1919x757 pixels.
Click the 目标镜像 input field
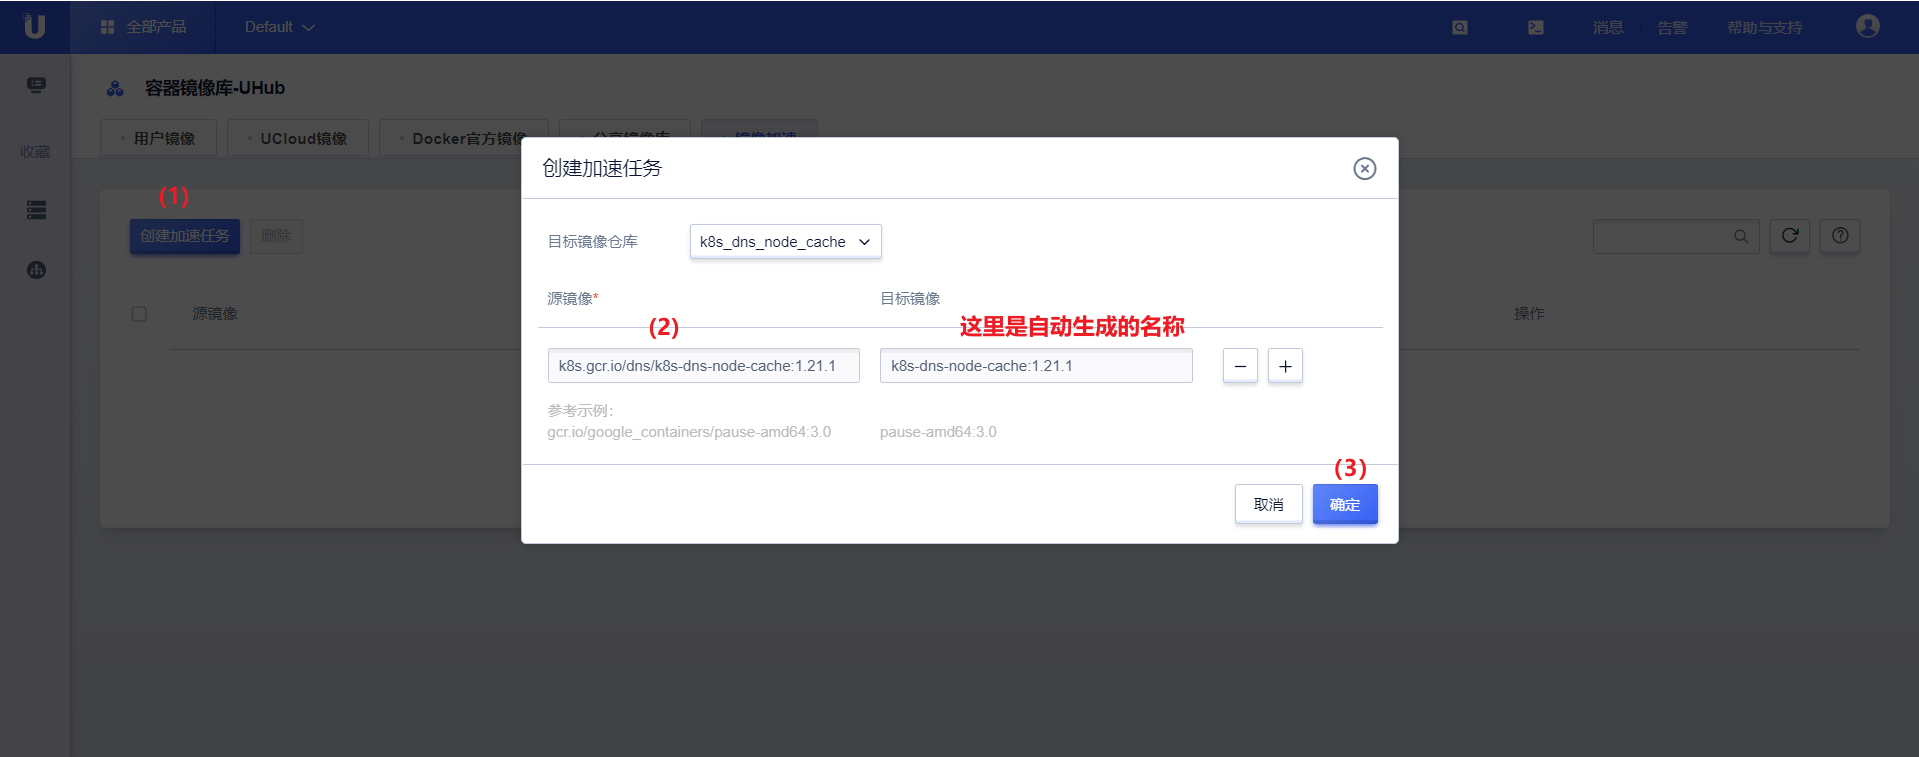tap(1036, 366)
